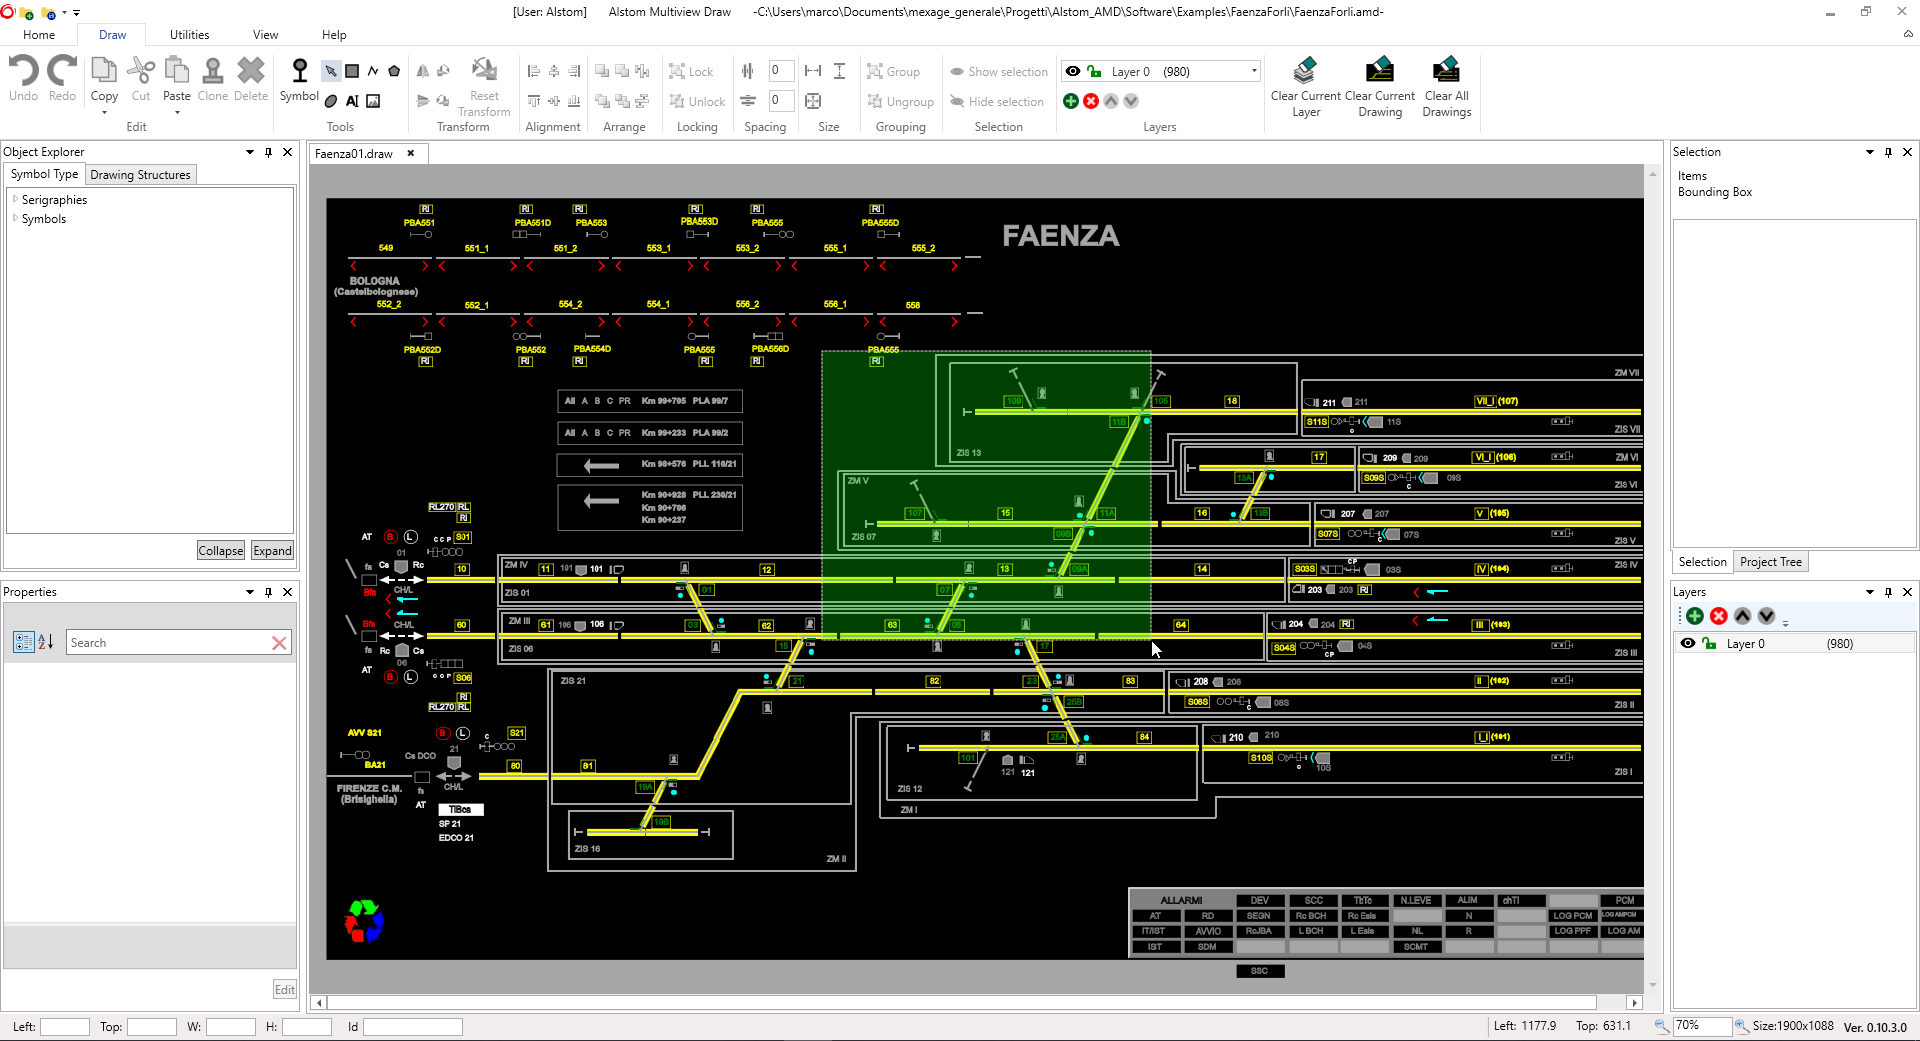Click the Reset Transform icon
This screenshot has height=1041, width=1920.
[x=484, y=70]
